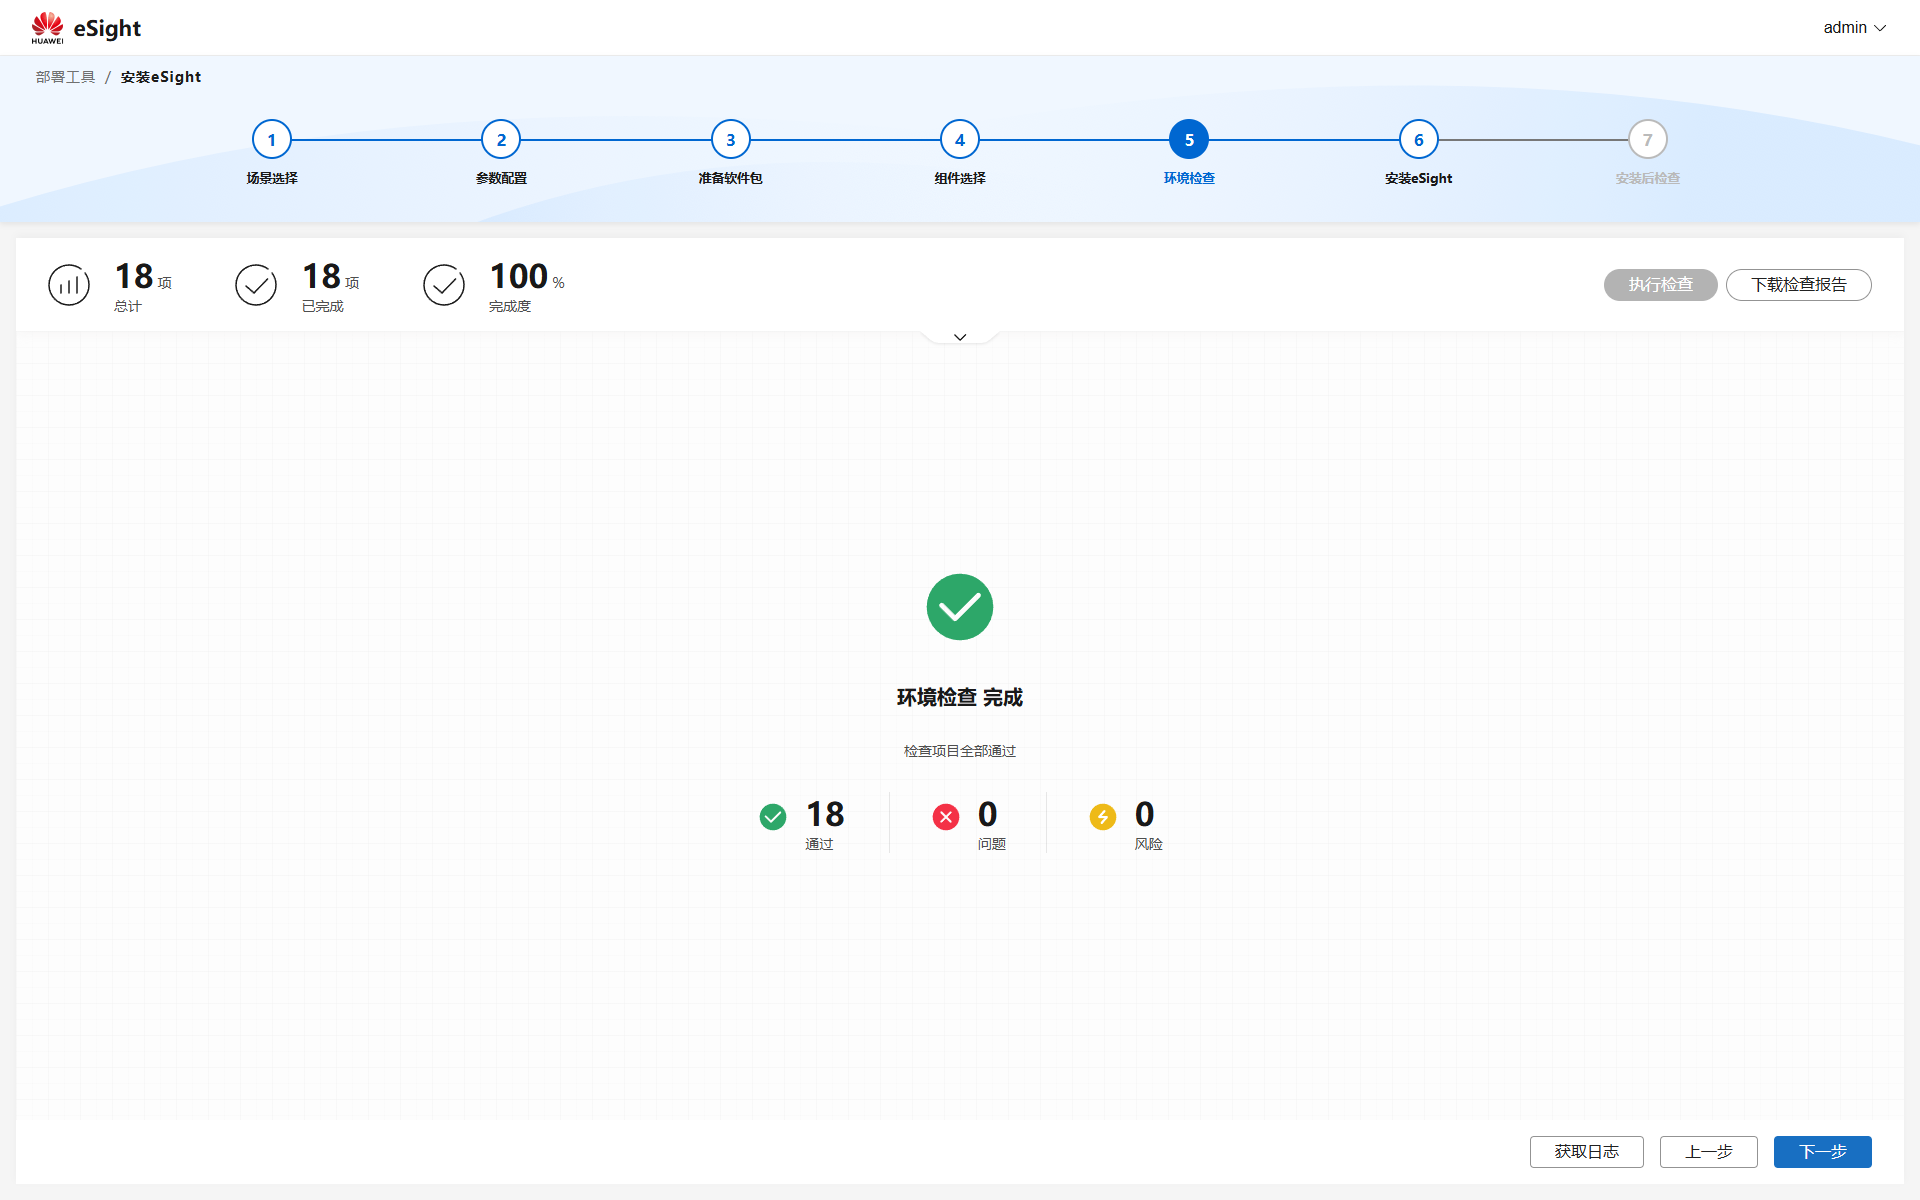The width and height of the screenshot is (1920, 1200).
Task: Click the 获取日志 button
Action: coord(1586,1152)
